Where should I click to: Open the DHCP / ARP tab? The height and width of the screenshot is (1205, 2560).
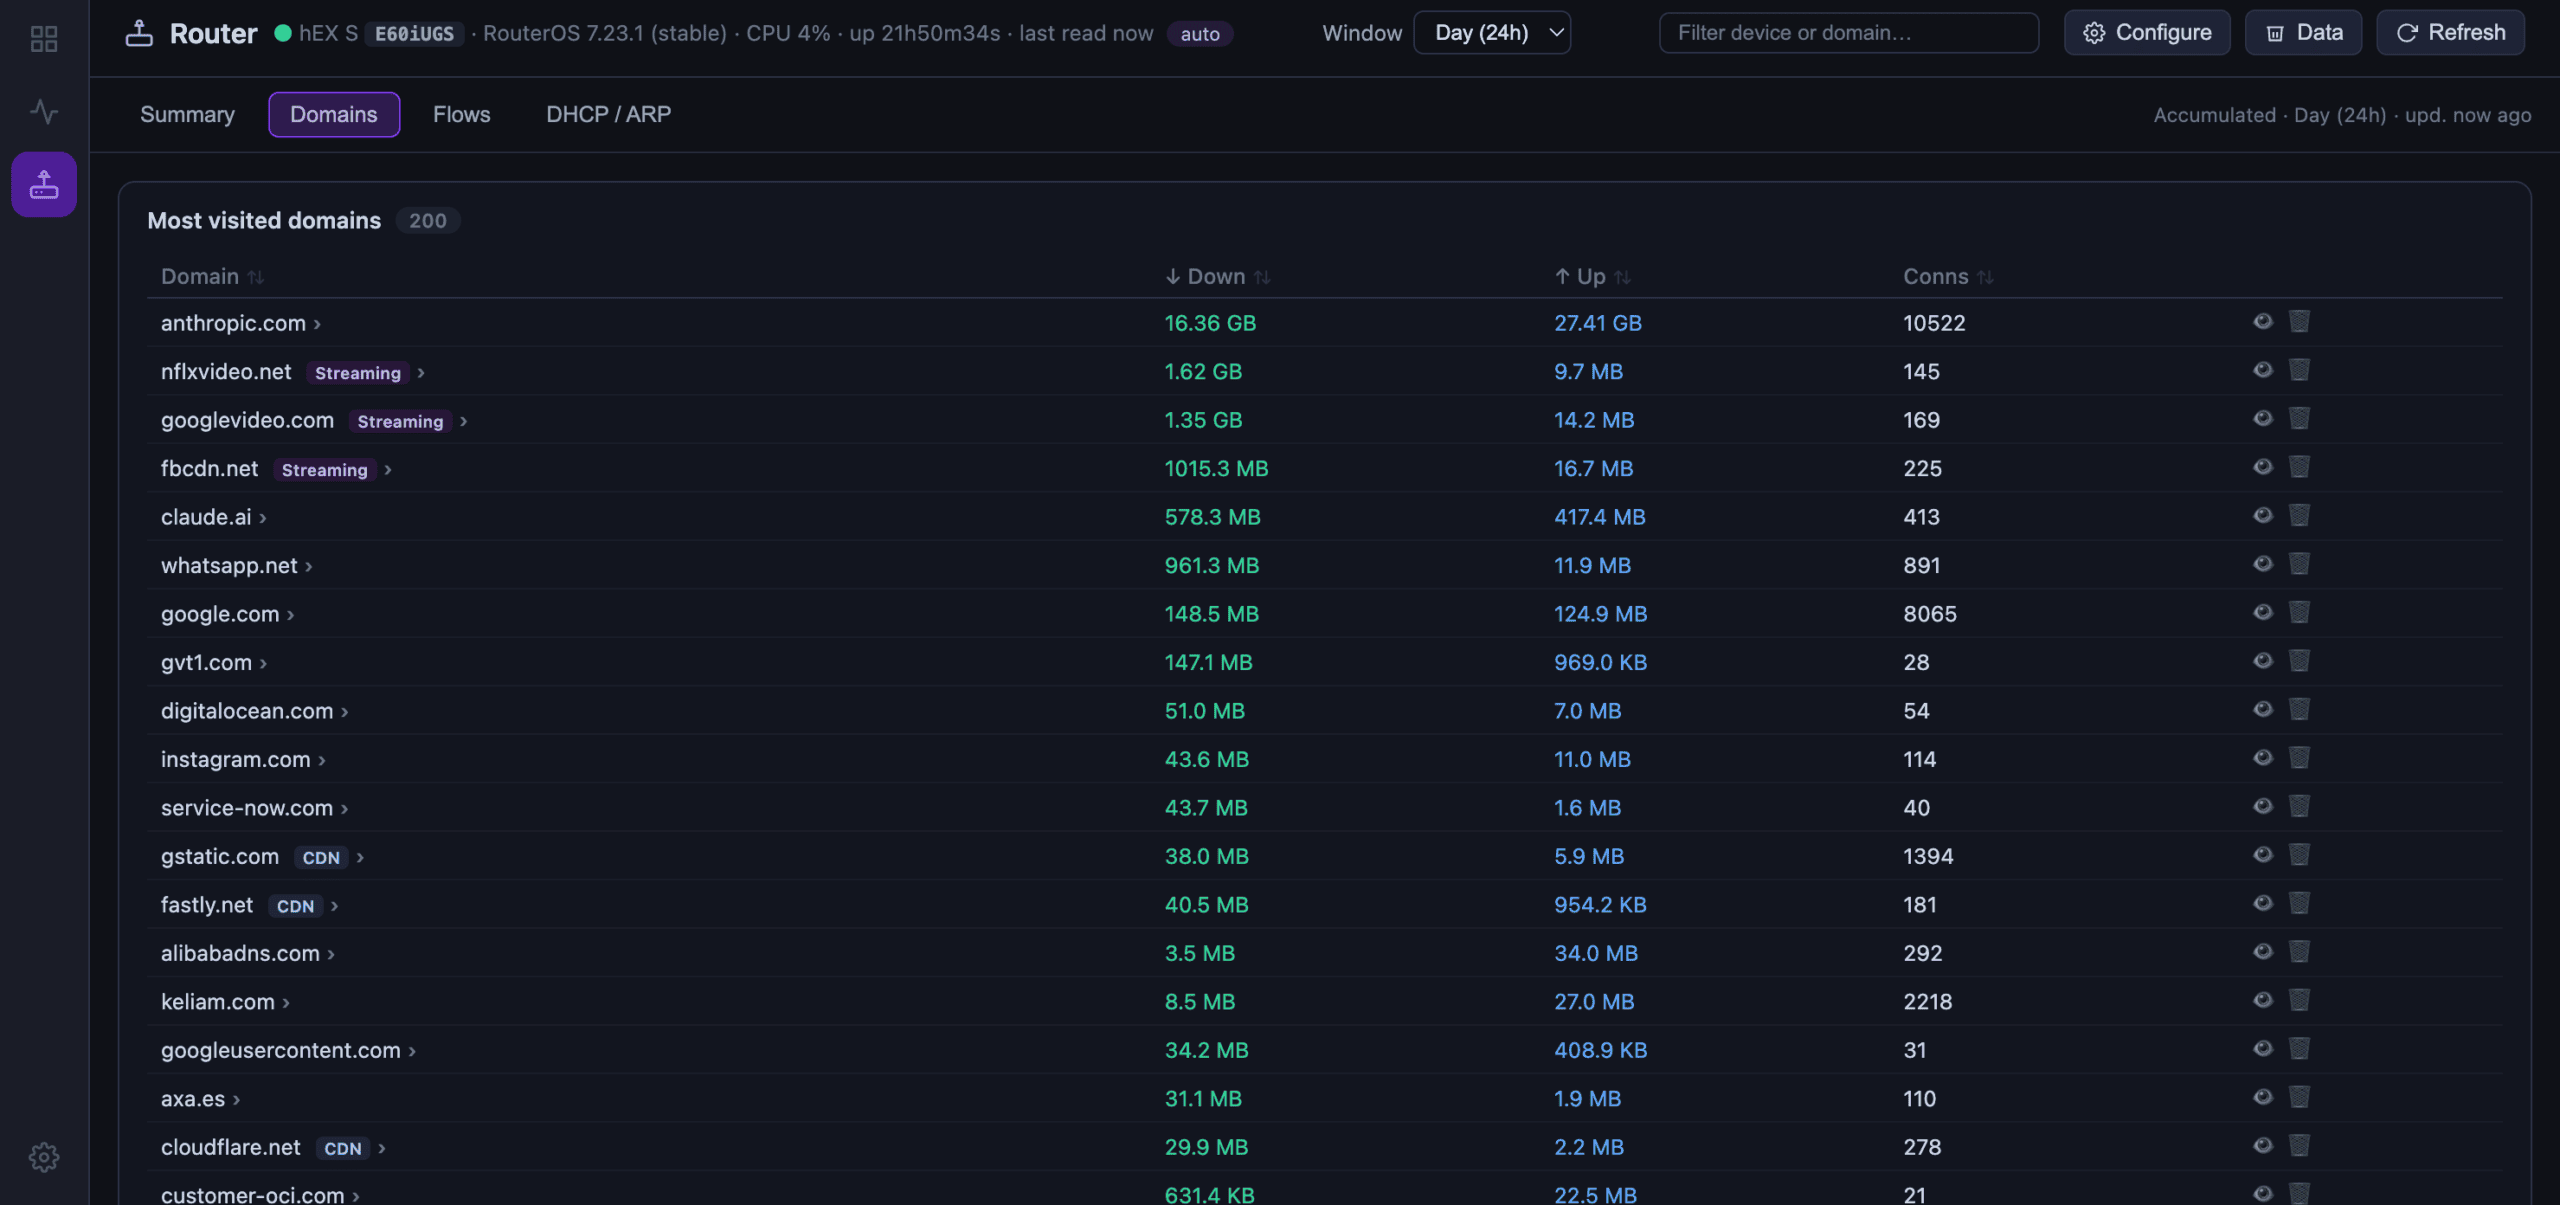tap(608, 114)
